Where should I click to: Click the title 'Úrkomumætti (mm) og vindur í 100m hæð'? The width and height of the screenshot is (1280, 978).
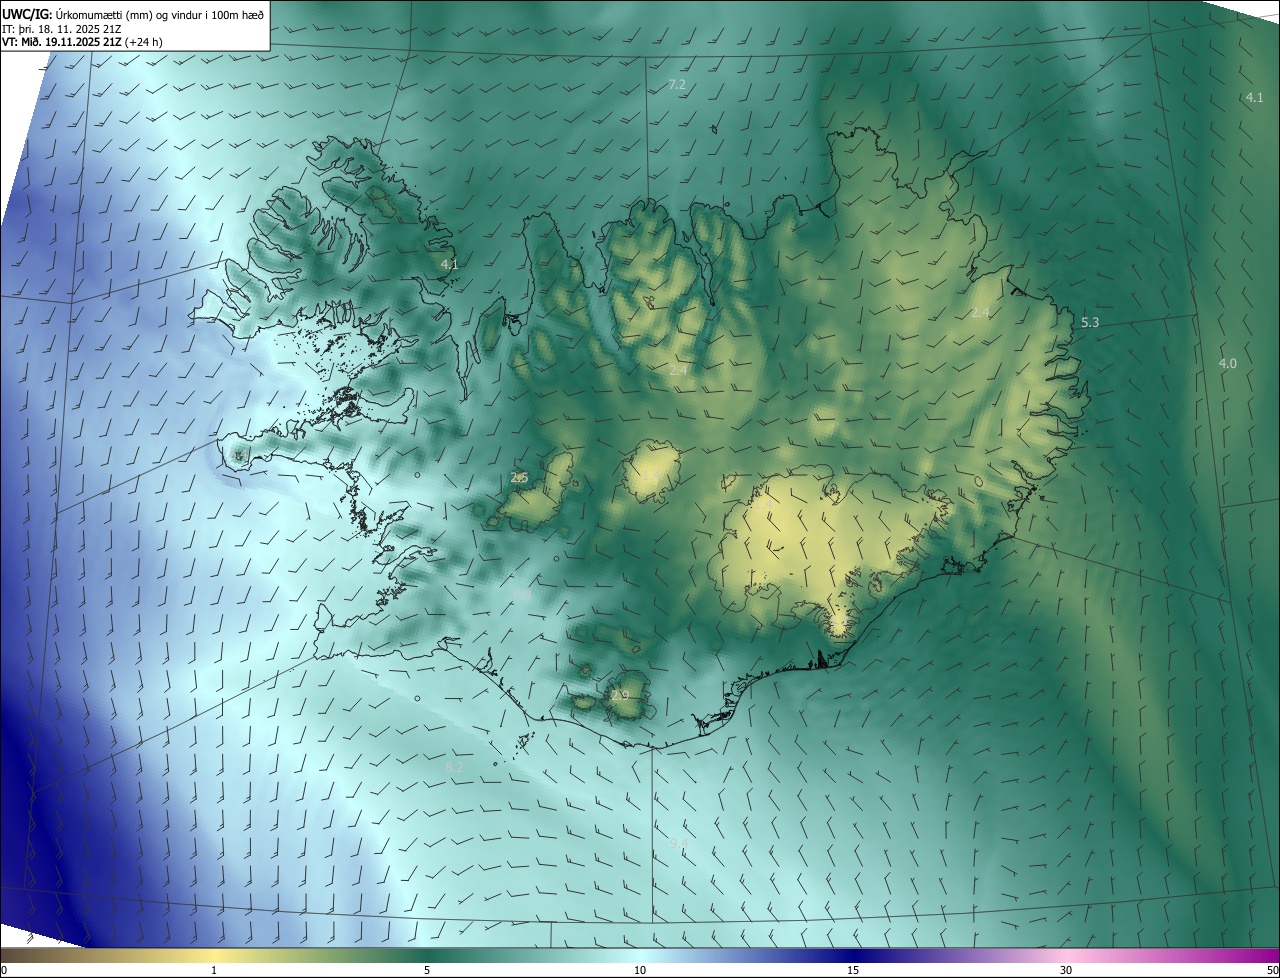(x=160, y=15)
